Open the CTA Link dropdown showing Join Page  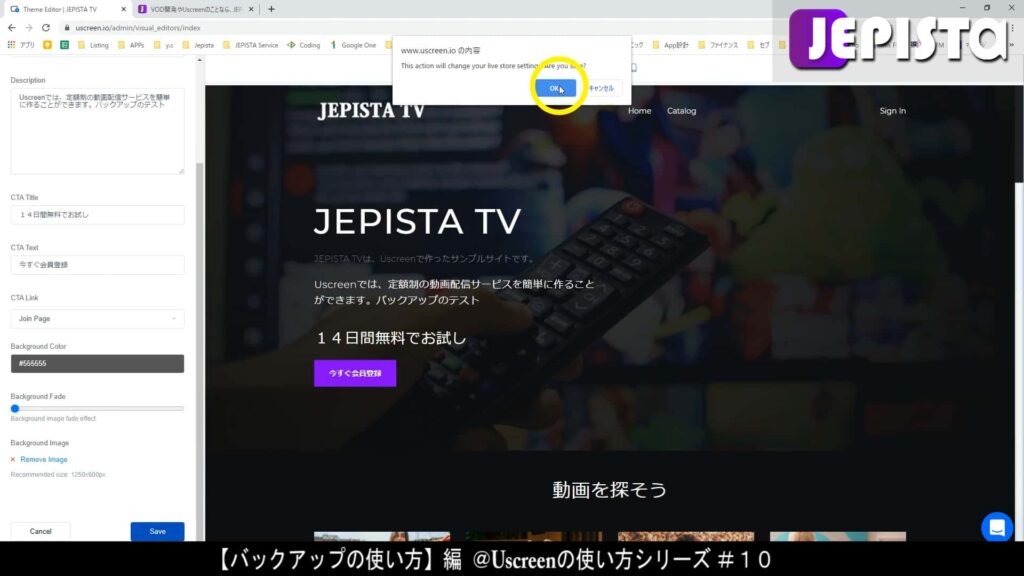tap(96, 318)
